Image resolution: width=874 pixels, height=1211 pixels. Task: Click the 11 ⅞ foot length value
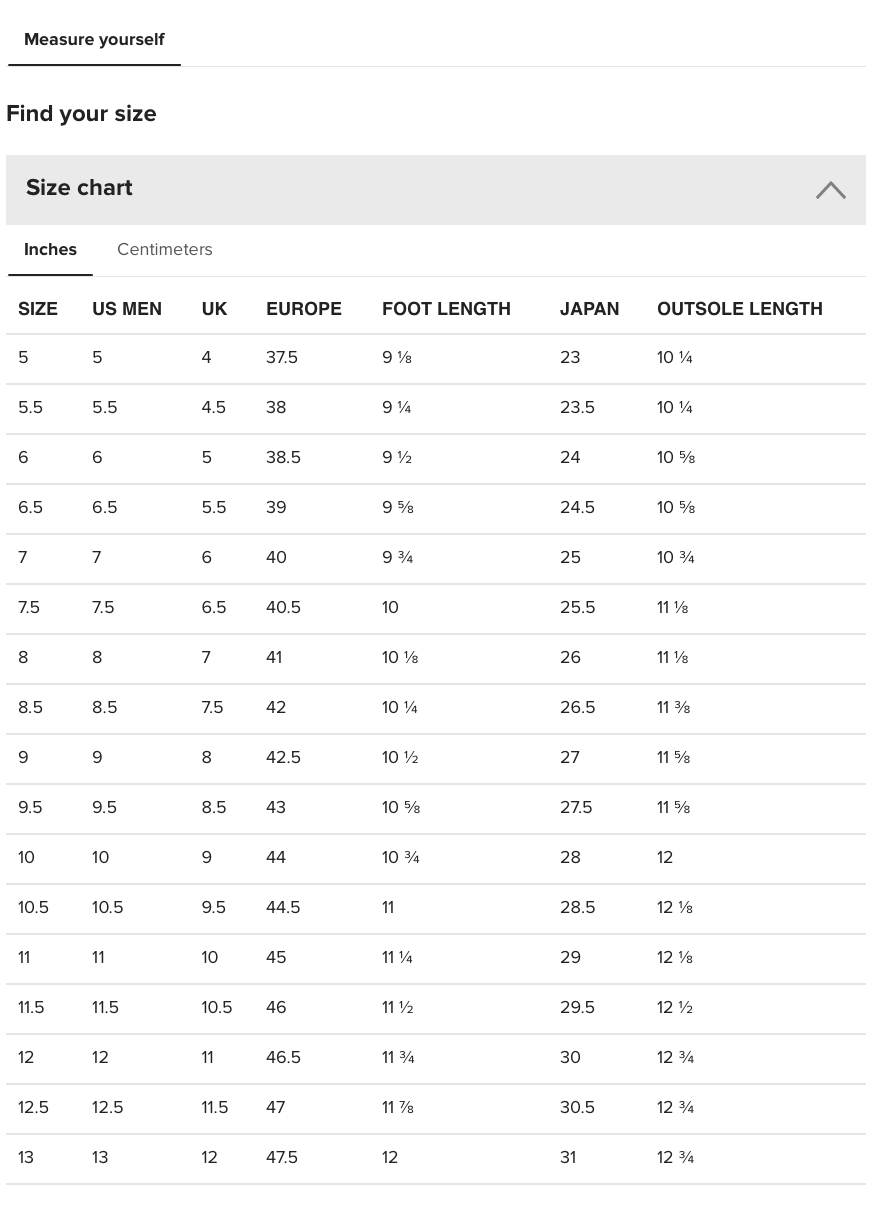pos(398,1108)
